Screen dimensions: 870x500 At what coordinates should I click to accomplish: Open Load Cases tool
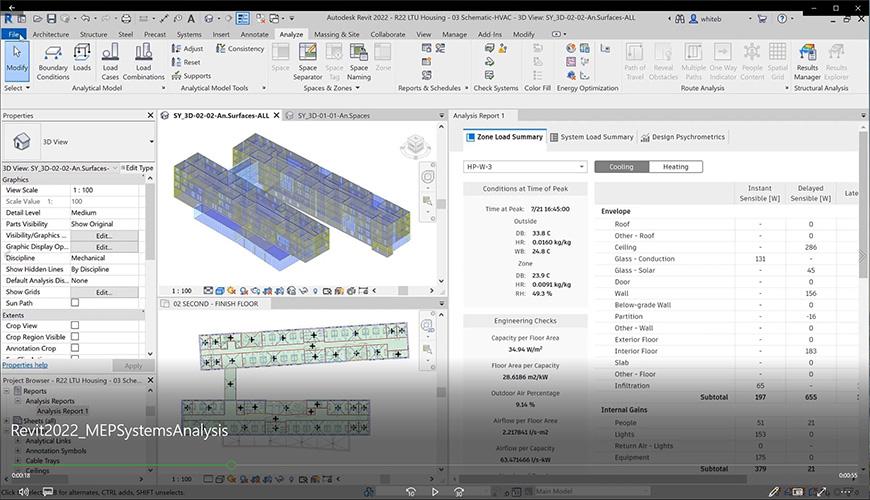point(110,62)
